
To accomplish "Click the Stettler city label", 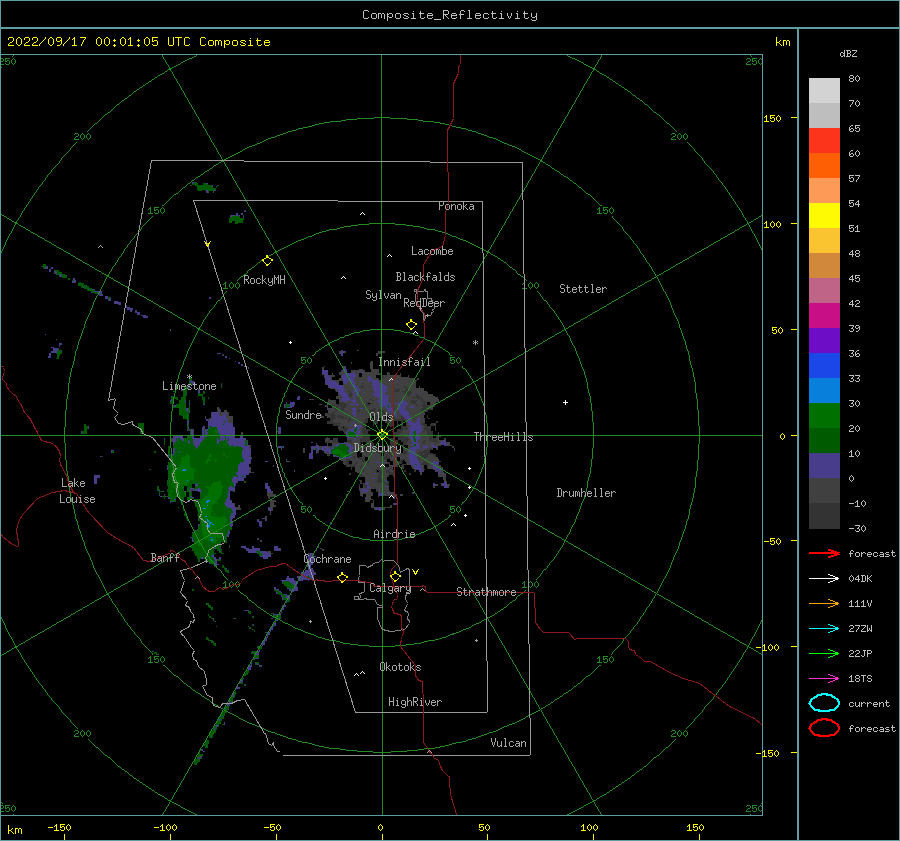I will (583, 289).
